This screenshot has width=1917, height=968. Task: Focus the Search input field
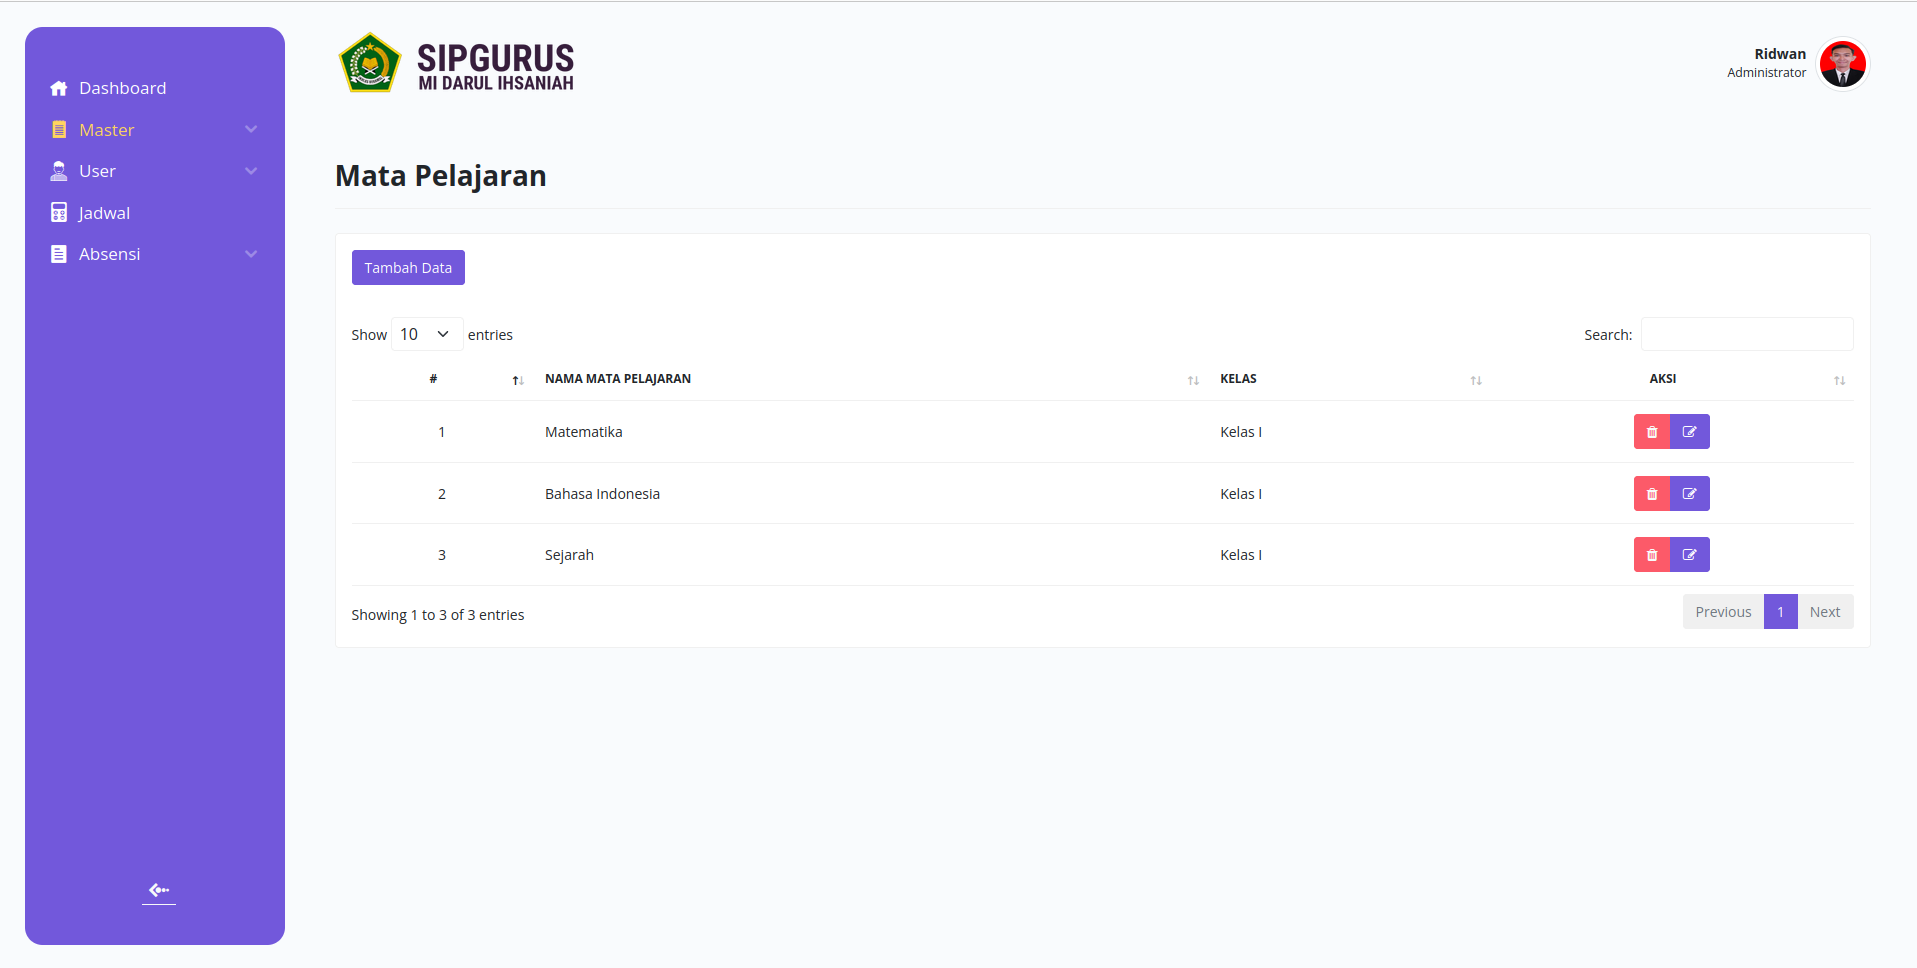click(x=1747, y=334)
